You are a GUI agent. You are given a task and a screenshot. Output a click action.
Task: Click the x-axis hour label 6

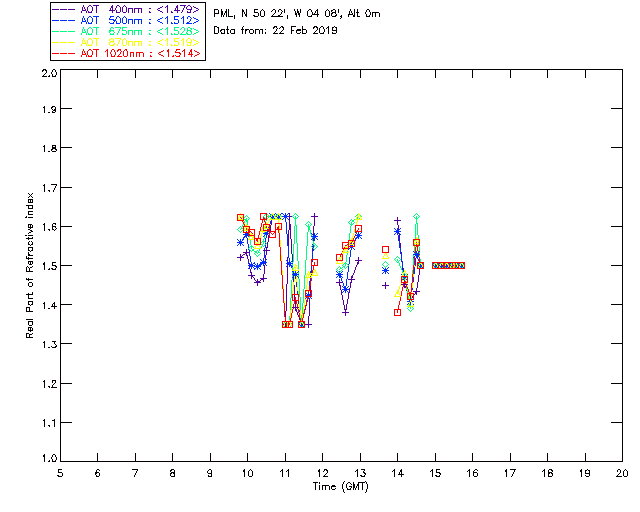(x=98, y=473)
